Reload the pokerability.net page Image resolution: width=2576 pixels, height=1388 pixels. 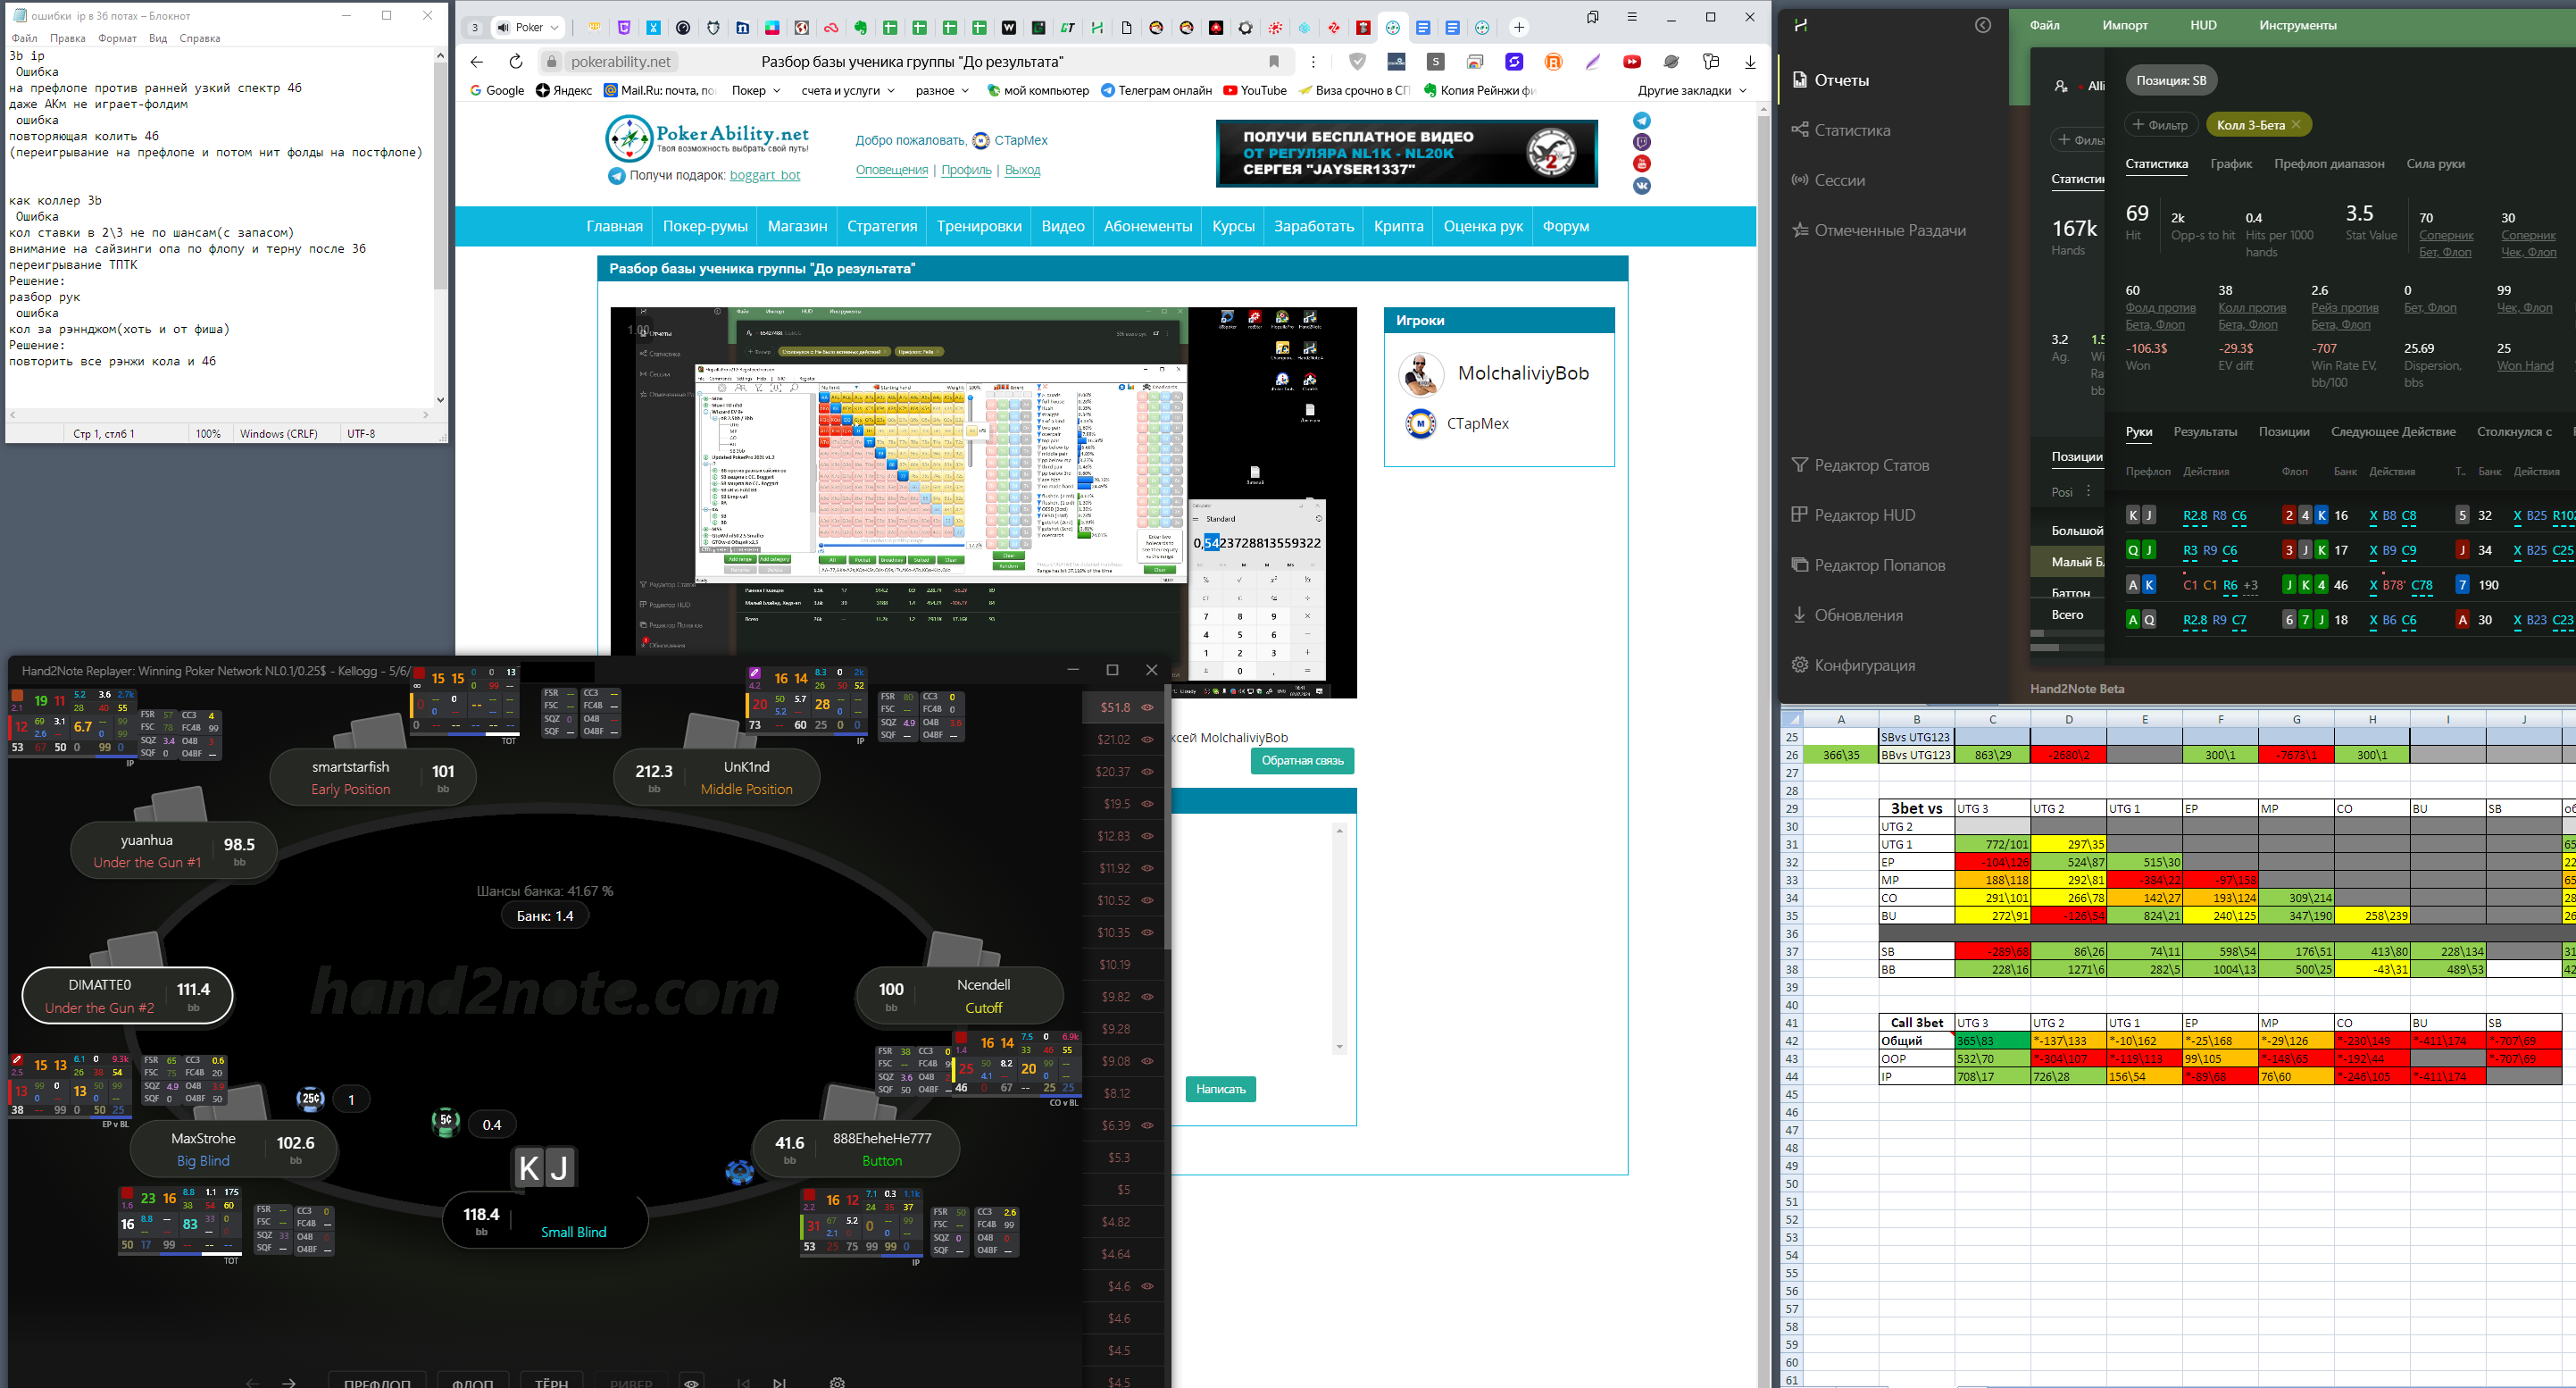point(515,62)
